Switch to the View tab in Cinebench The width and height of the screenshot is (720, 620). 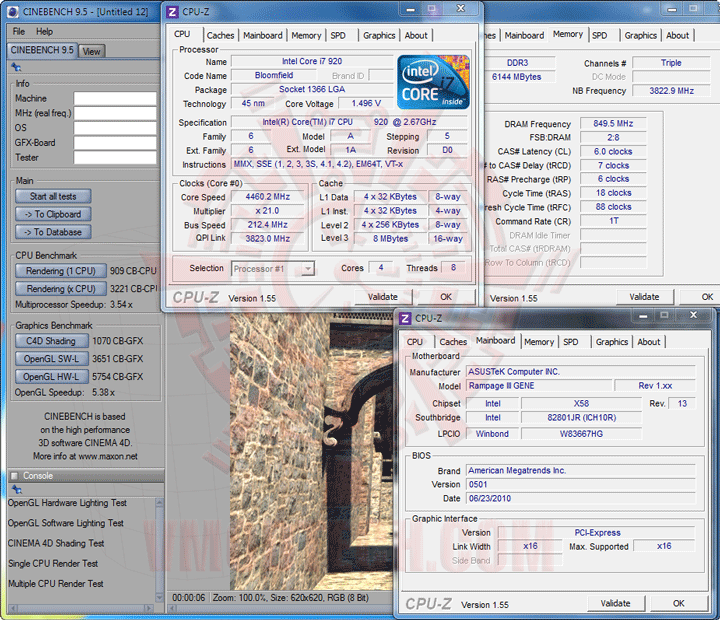coord(91,51)
